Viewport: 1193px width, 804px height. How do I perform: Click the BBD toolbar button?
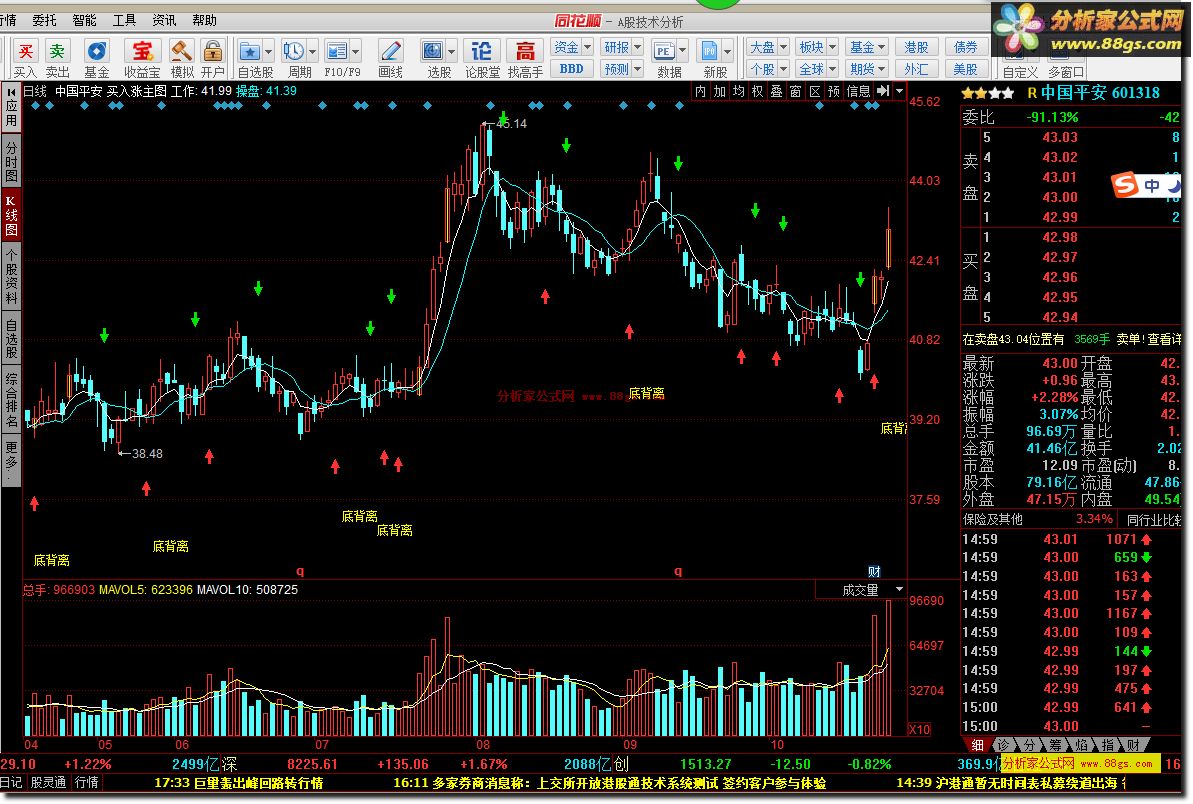[x=571, y=69]
